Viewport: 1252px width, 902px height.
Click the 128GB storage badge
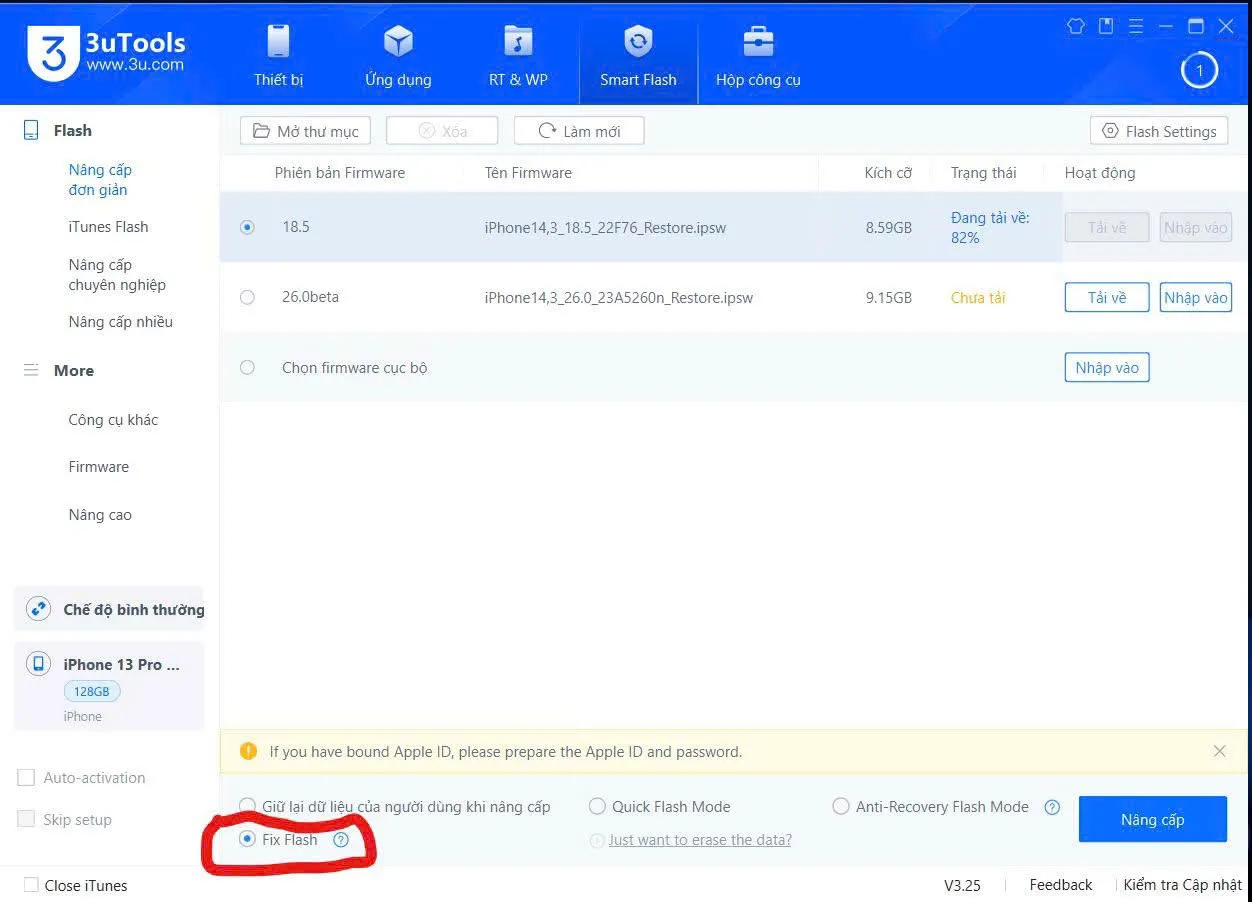[x=92, y=691]
